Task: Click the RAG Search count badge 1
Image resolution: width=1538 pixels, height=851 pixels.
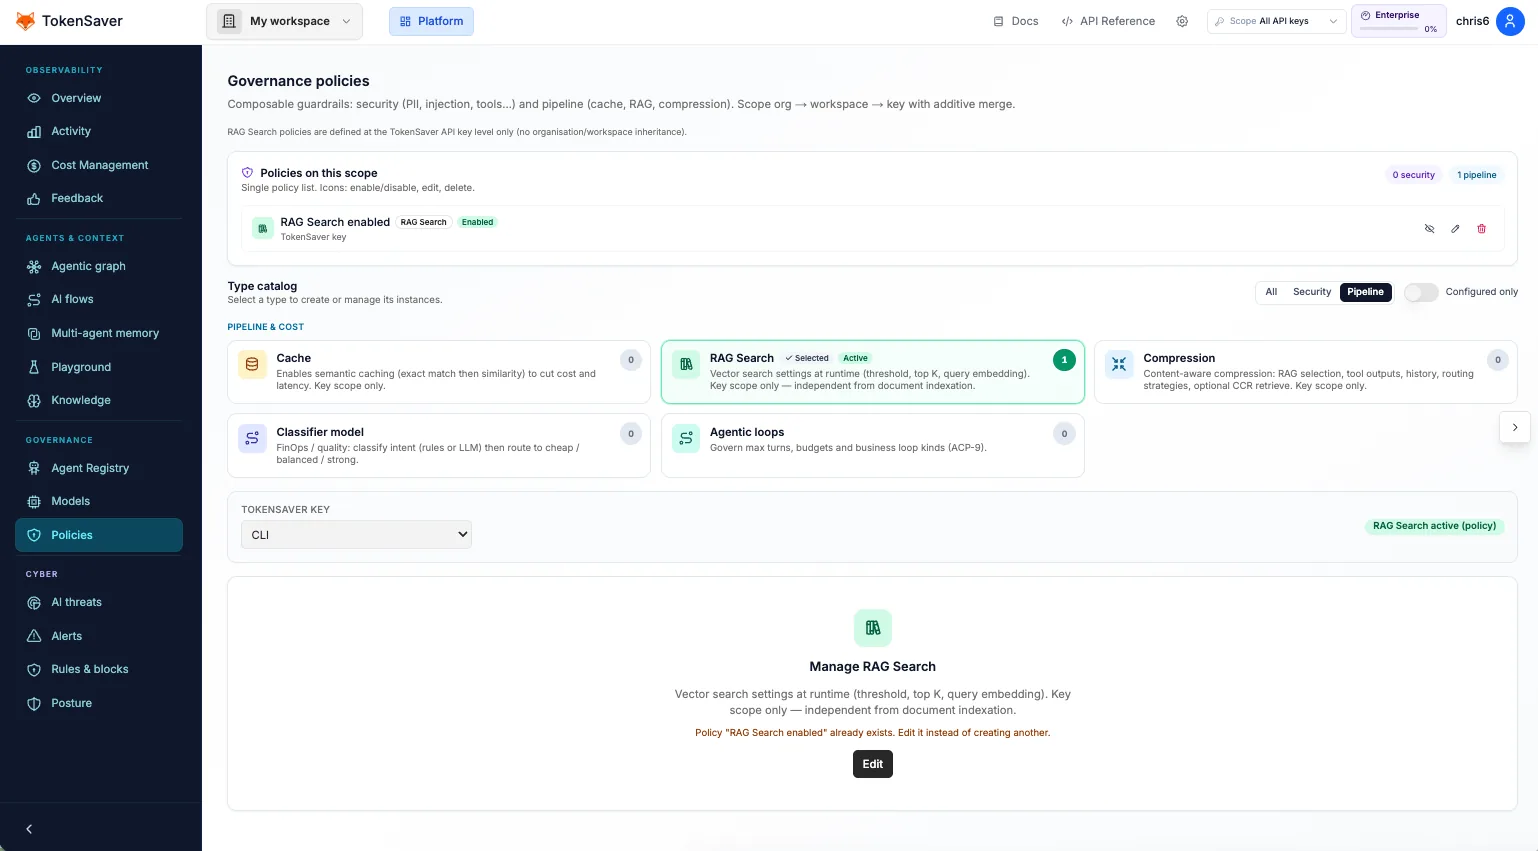Action: [x=1064, y=360]
